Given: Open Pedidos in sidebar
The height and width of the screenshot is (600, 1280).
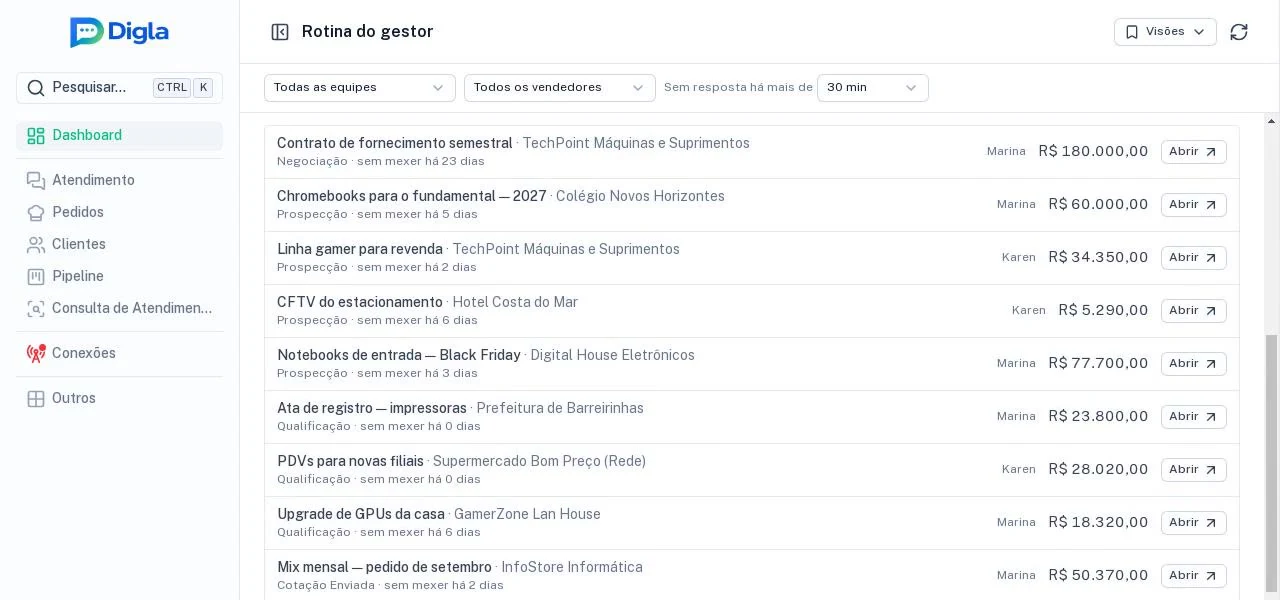Looking at the screenshot, I should (x=119, y=212).
